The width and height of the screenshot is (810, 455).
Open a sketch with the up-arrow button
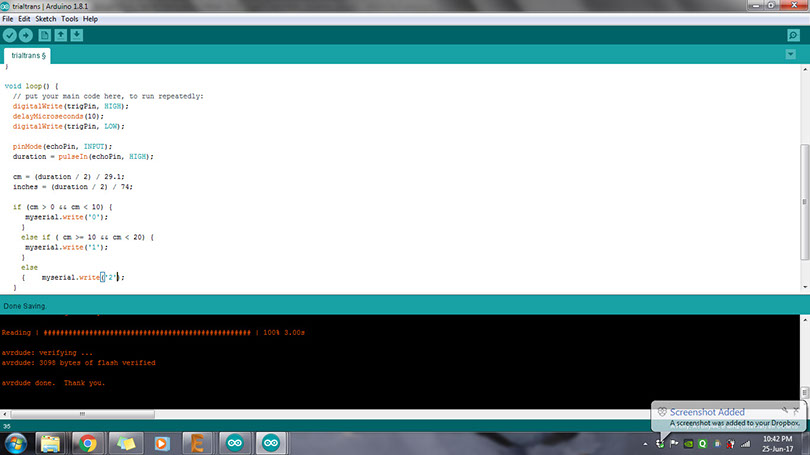60,35
